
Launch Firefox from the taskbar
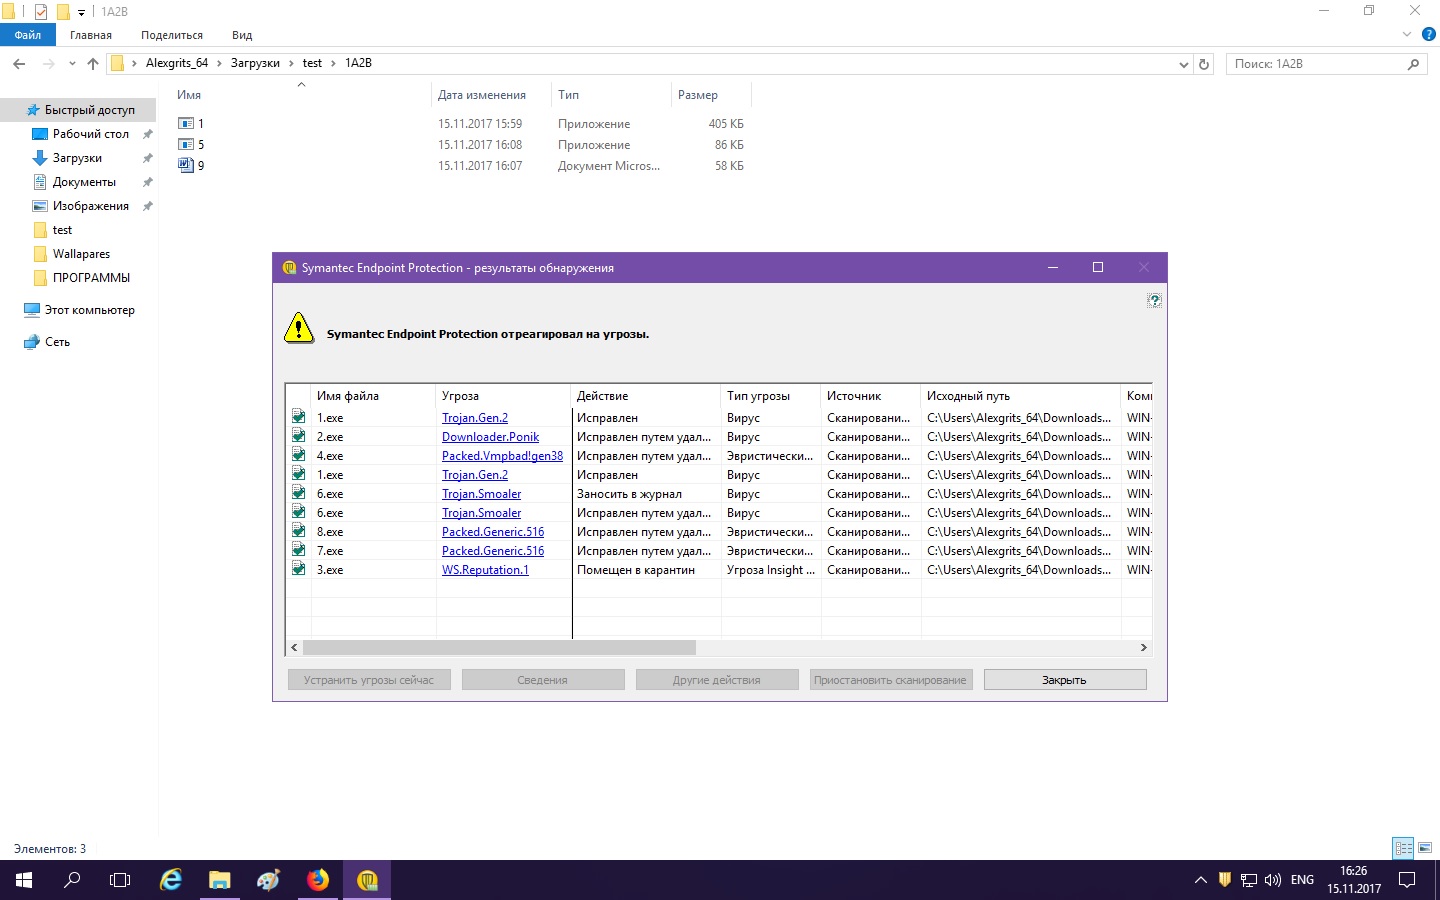point(318,880)
